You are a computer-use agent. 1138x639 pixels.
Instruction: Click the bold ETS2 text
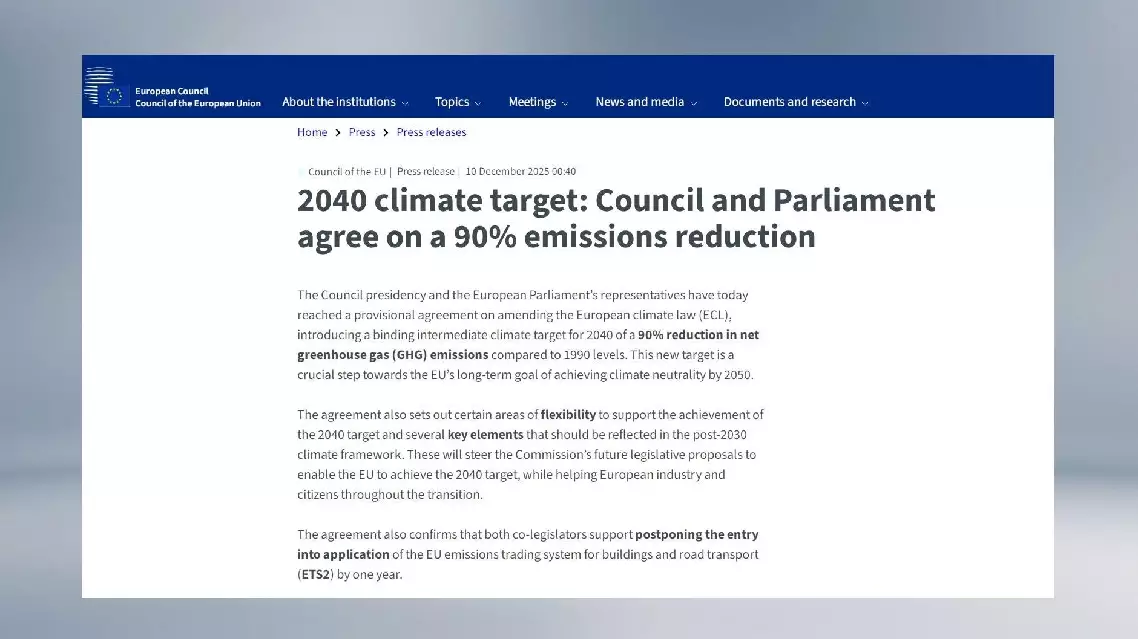click(x=311, y=575)
